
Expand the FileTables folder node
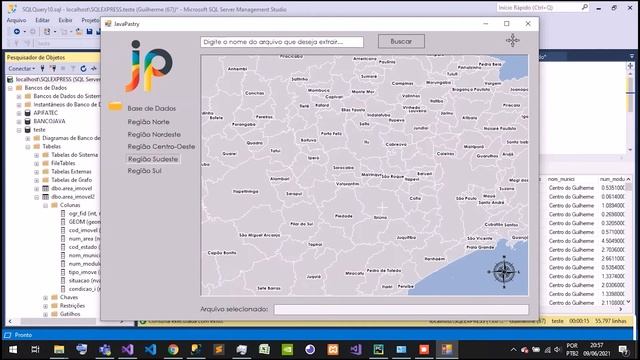point(37,163)
